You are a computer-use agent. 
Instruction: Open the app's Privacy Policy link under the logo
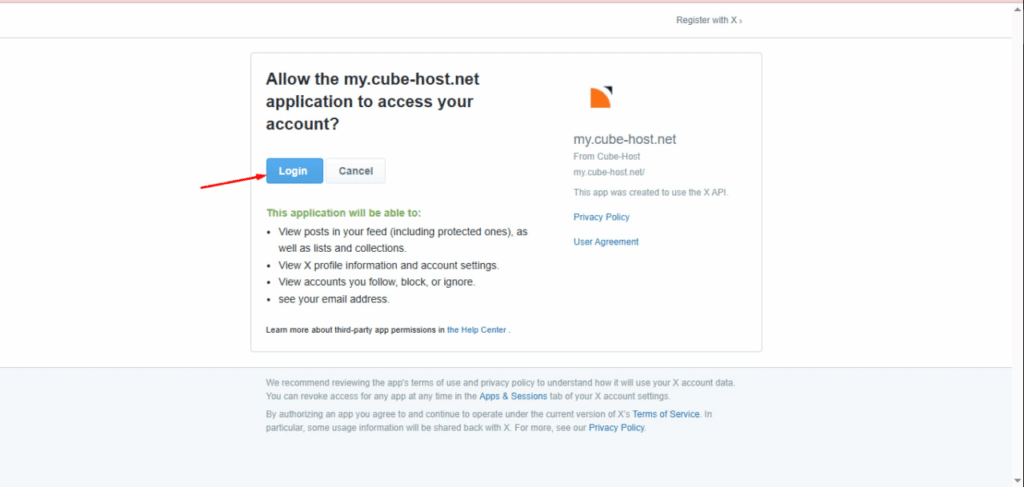(x=601, y=217)
